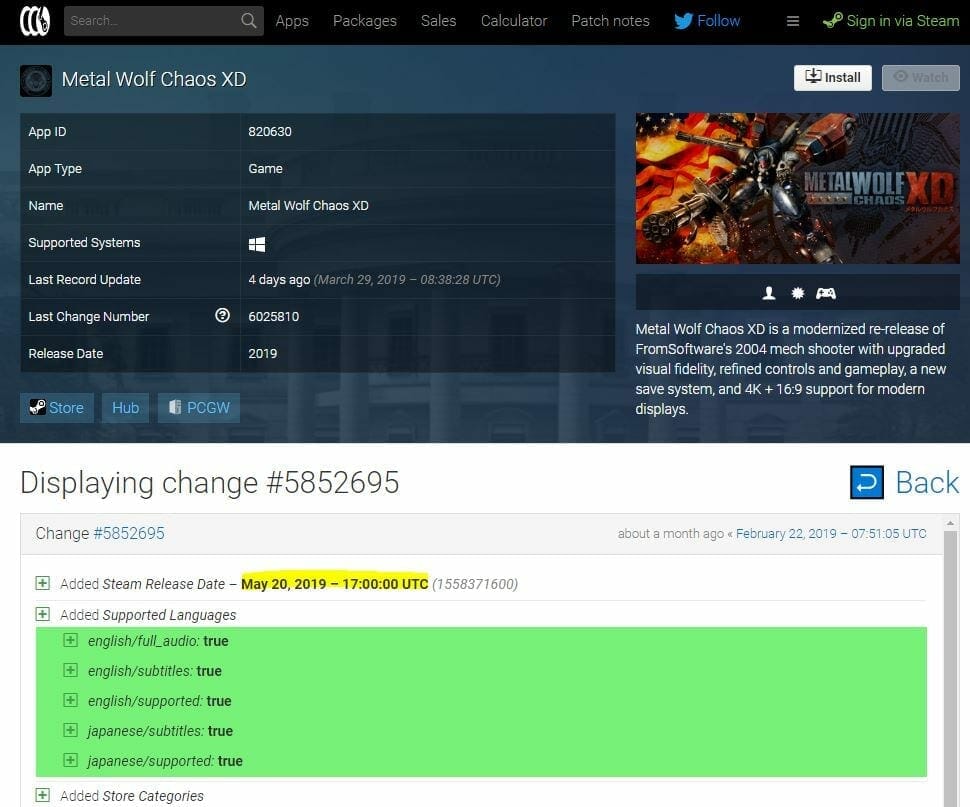
Task: Click the game controller icon
Action: click(826, 293)
